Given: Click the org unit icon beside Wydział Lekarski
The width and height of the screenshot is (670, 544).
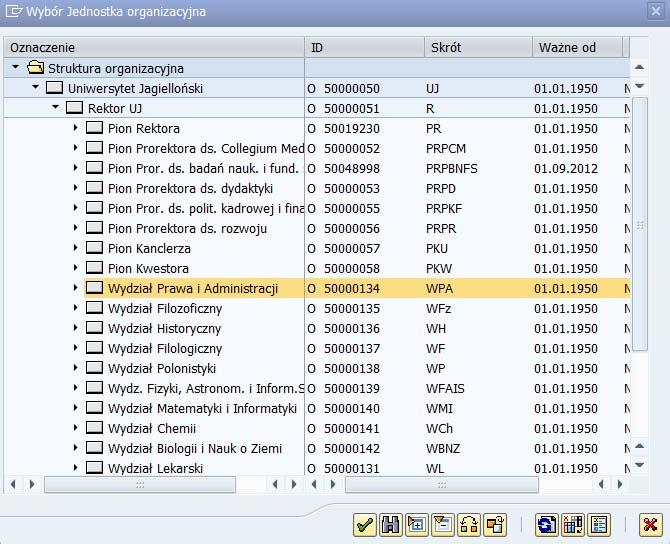Looking at the screenshot, I should (x=94, y=468).
